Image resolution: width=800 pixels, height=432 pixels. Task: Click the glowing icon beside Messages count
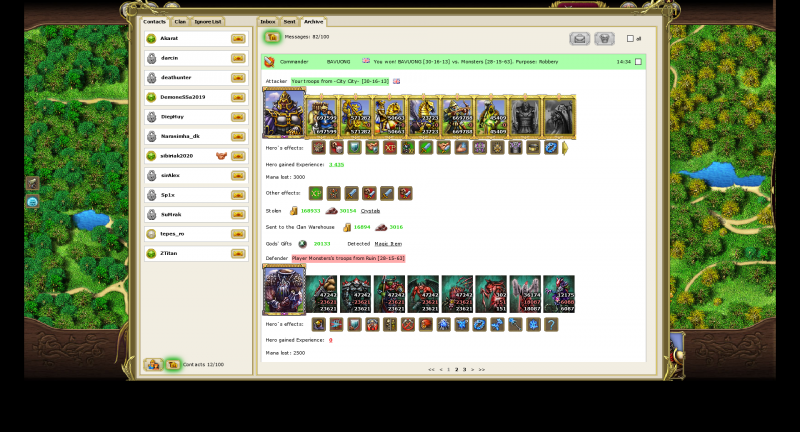271,37
